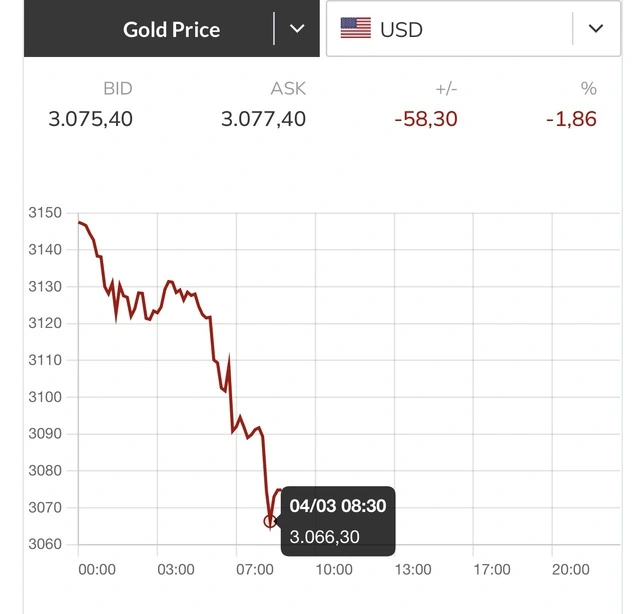Click the 13:00 time axis label
The image size is (640, 614).
(413, 569)
